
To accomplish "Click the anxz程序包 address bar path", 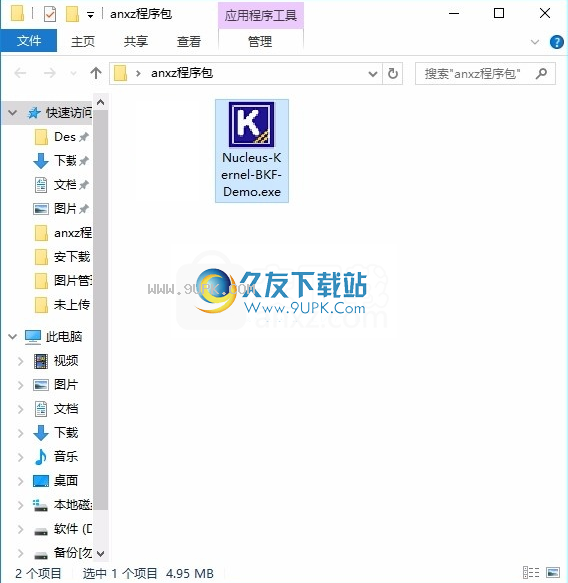I will pyautogui.click(x=182, y=73).
